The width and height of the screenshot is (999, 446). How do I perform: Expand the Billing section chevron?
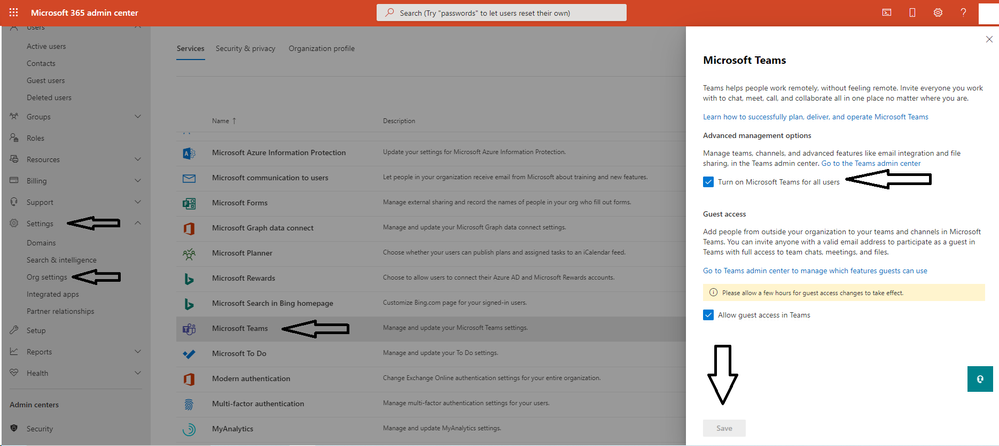pyautogui.click(x=138, y=181)
